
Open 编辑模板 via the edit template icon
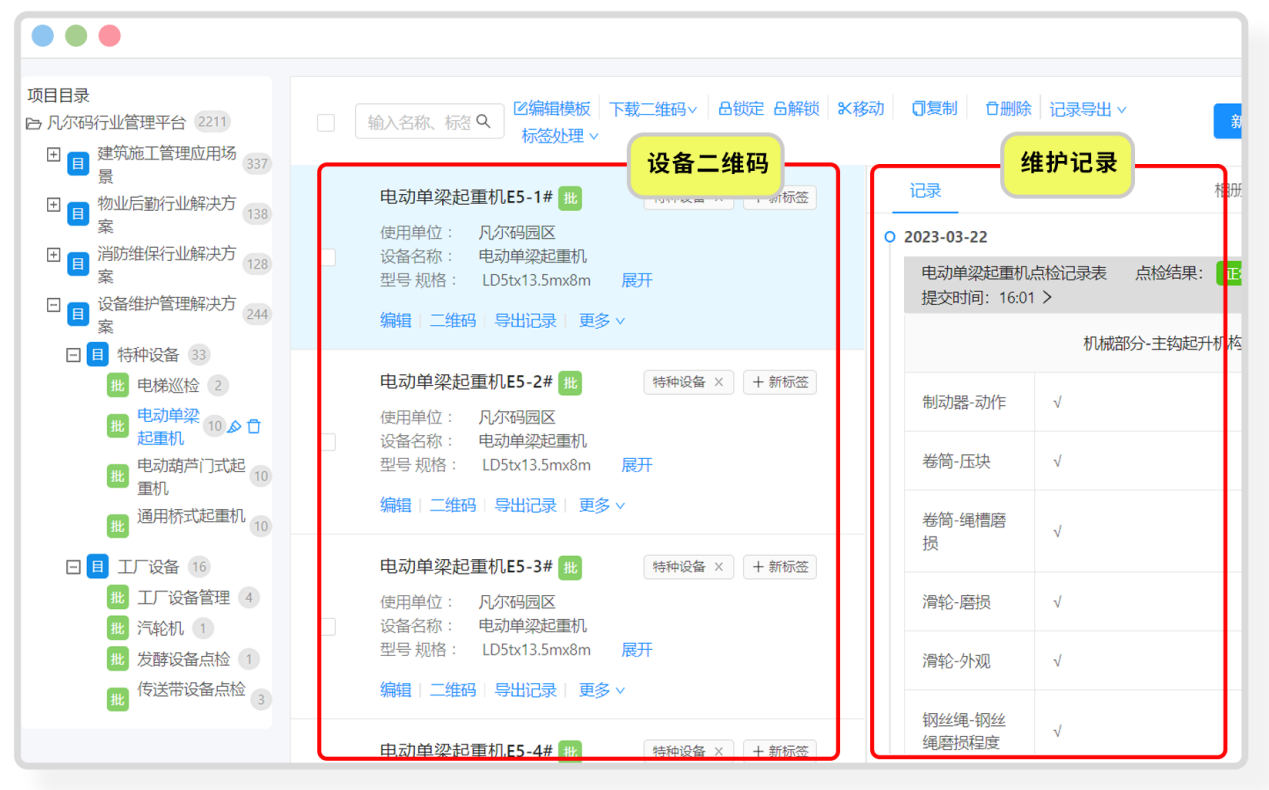click(519, 108)
